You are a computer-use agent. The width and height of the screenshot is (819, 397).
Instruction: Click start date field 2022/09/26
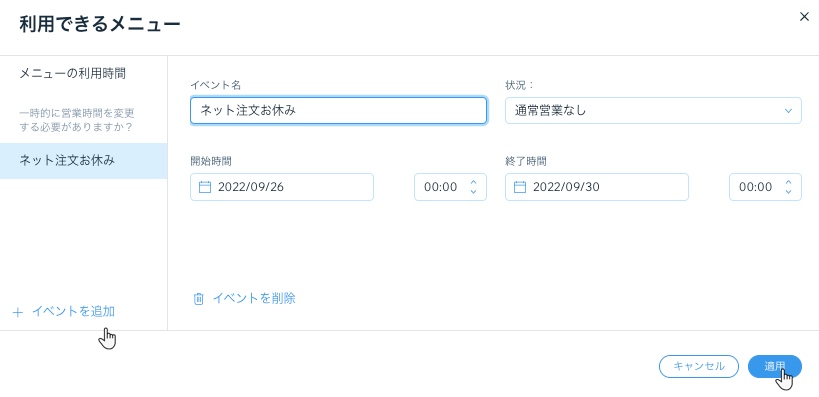[282, 187]
